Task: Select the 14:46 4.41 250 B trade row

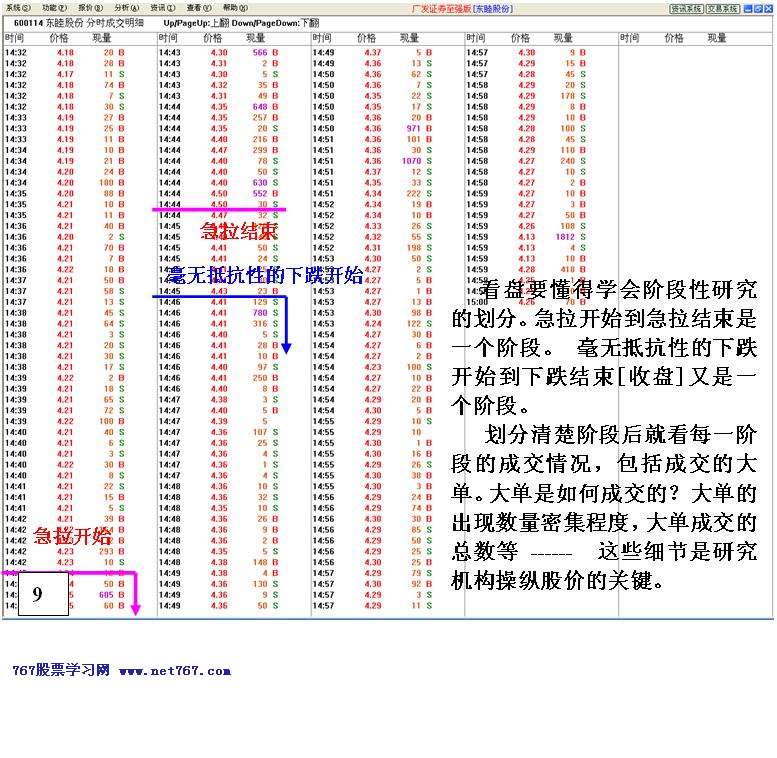Action: click(x=219, y=378)
